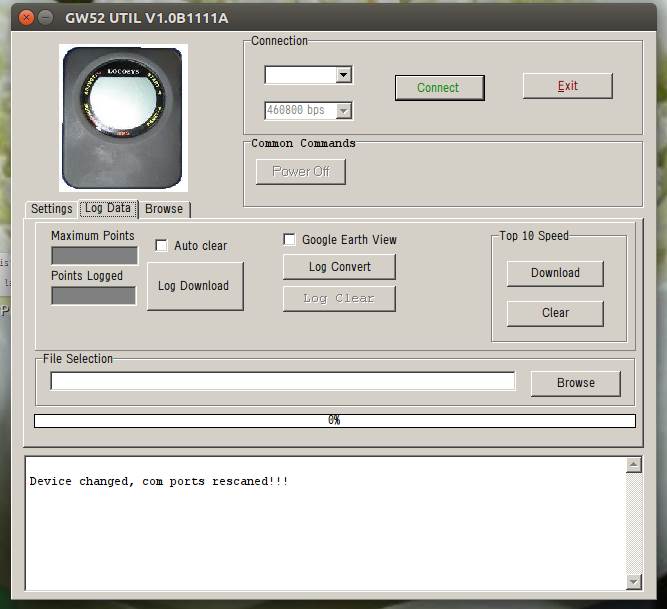This screenshot has width=667, height=609.
Task: Click the GPS watch device image
Action: click(x=124, y=117)
